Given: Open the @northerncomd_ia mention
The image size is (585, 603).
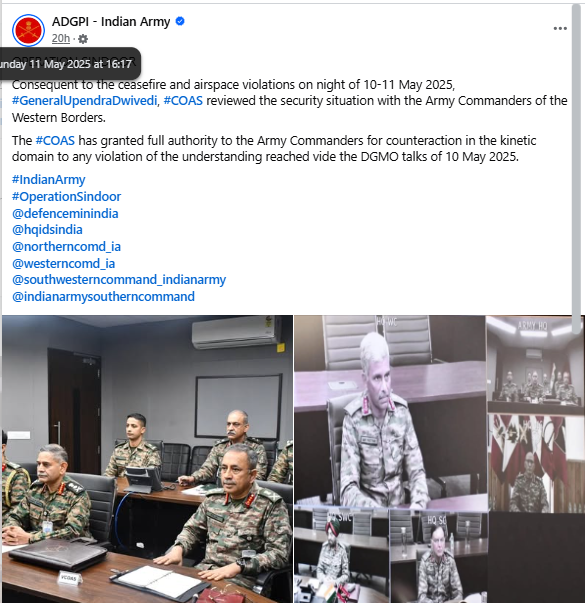Looking at the screenshot, I should (66, 247).
